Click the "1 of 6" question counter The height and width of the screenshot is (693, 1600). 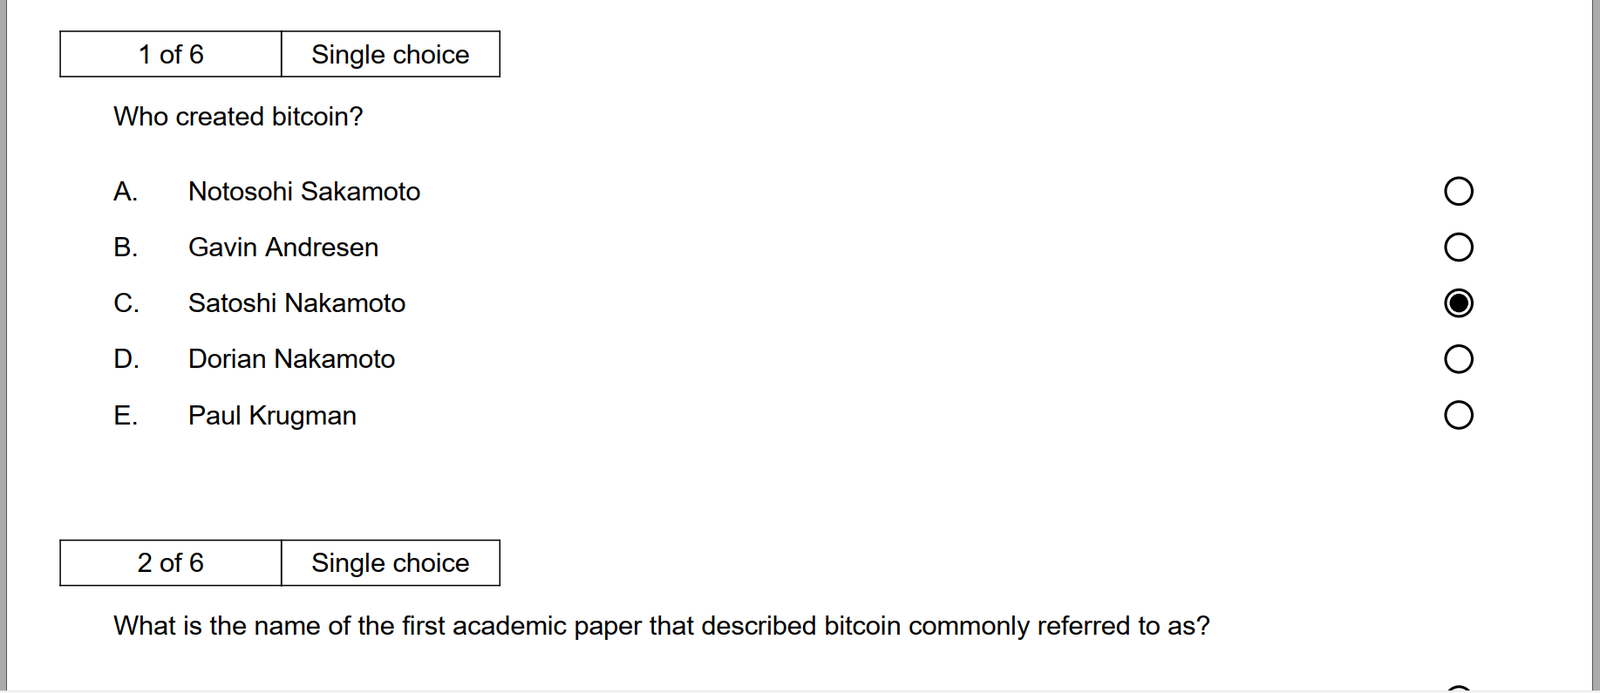pyautogui.click(x=171, y=54)
